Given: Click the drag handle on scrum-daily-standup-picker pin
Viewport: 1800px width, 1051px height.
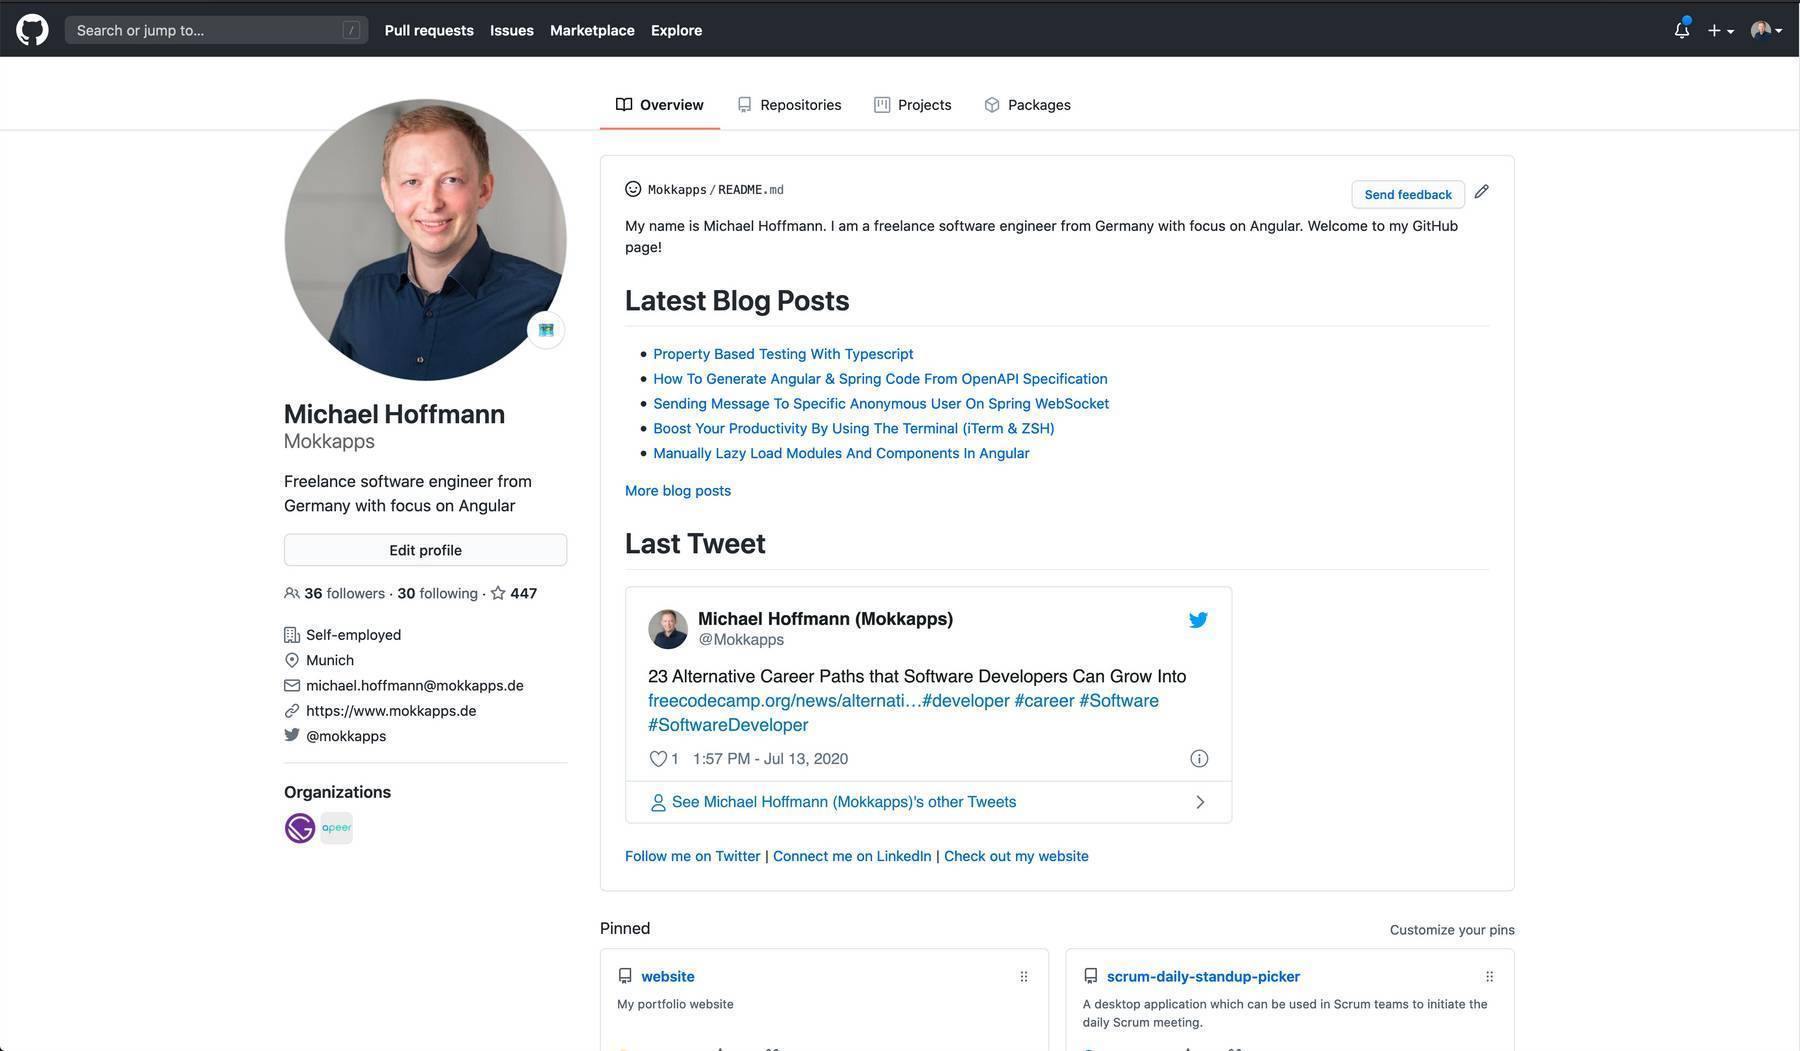Looking at the screenshot, I should pos(1489,976).
